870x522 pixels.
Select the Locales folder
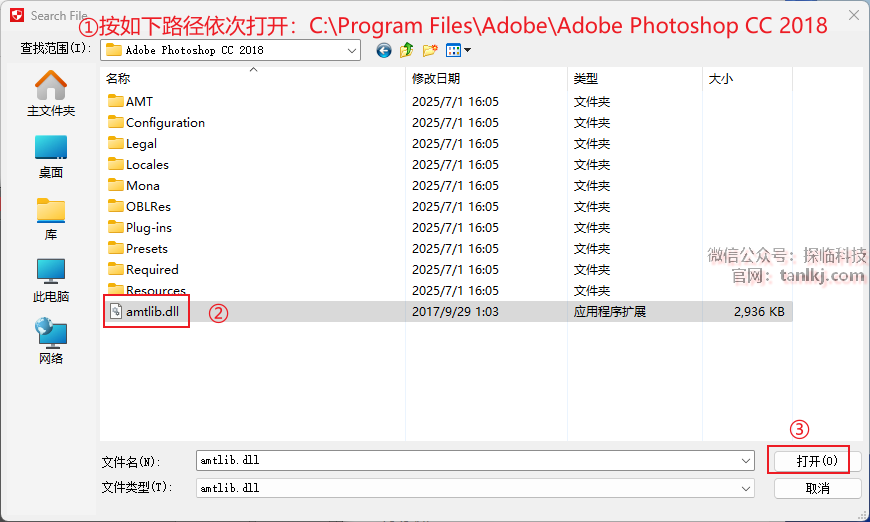pyautogui.click(x=138, y=165)
